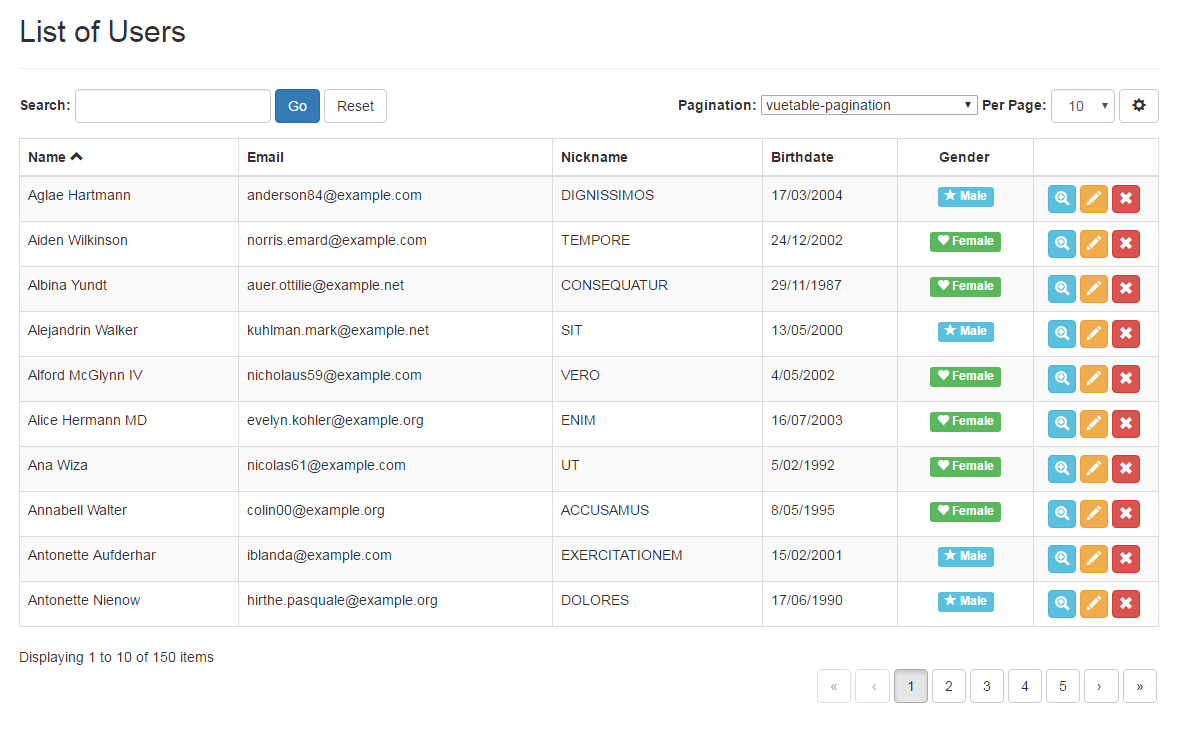Click inside the Search input field
This screenshot has width=1184, height=729.
tap(172, 105)
